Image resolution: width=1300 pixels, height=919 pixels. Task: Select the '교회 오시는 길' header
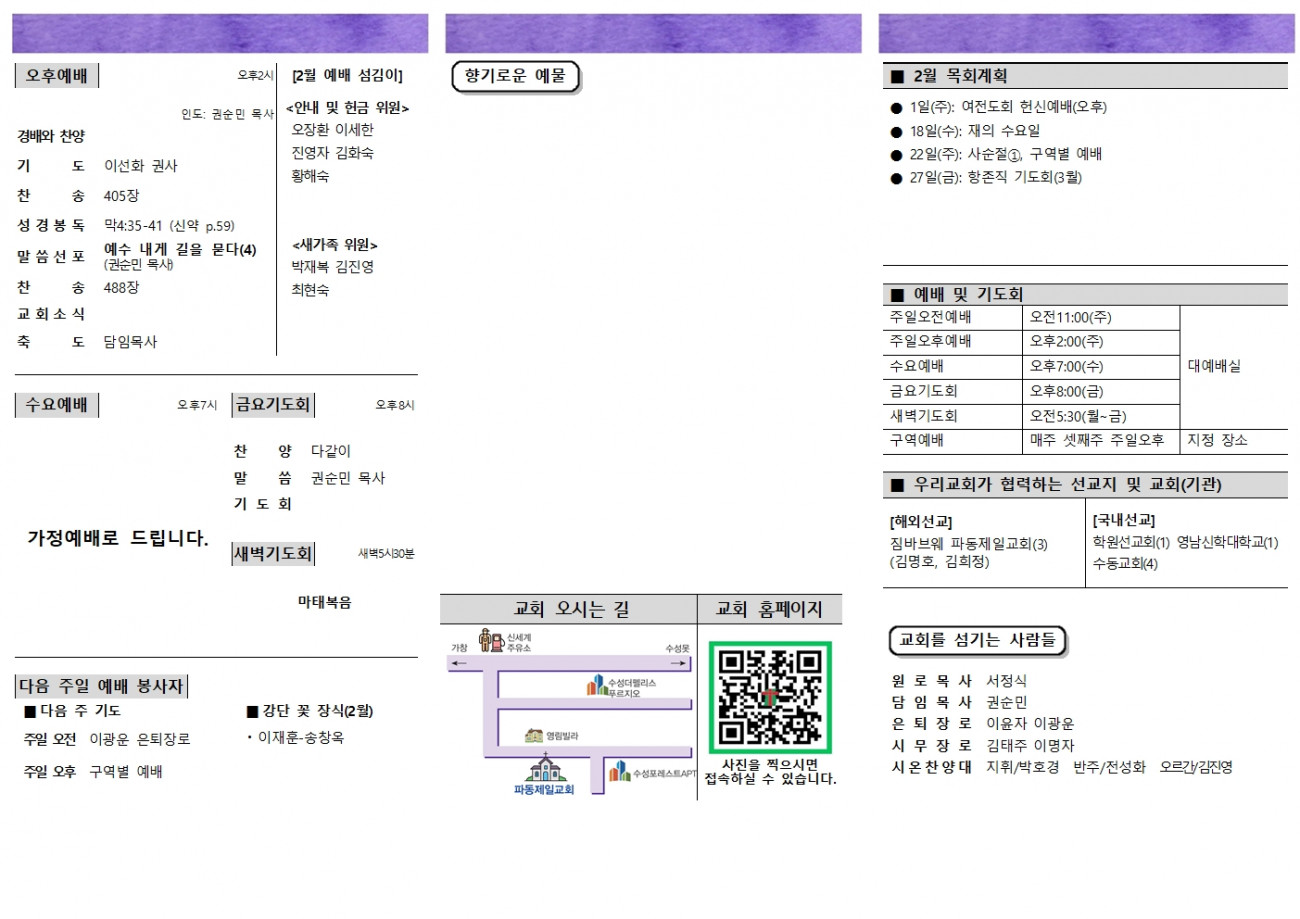coord(571,608)
